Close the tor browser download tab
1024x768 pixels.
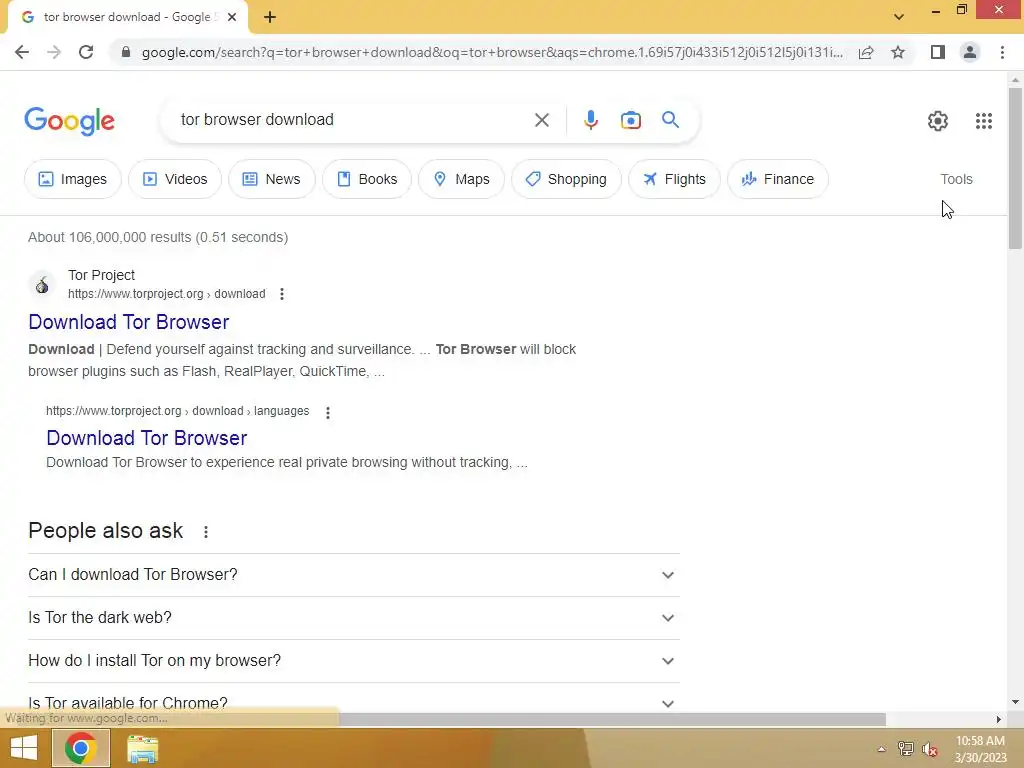(x=232, y=17)
